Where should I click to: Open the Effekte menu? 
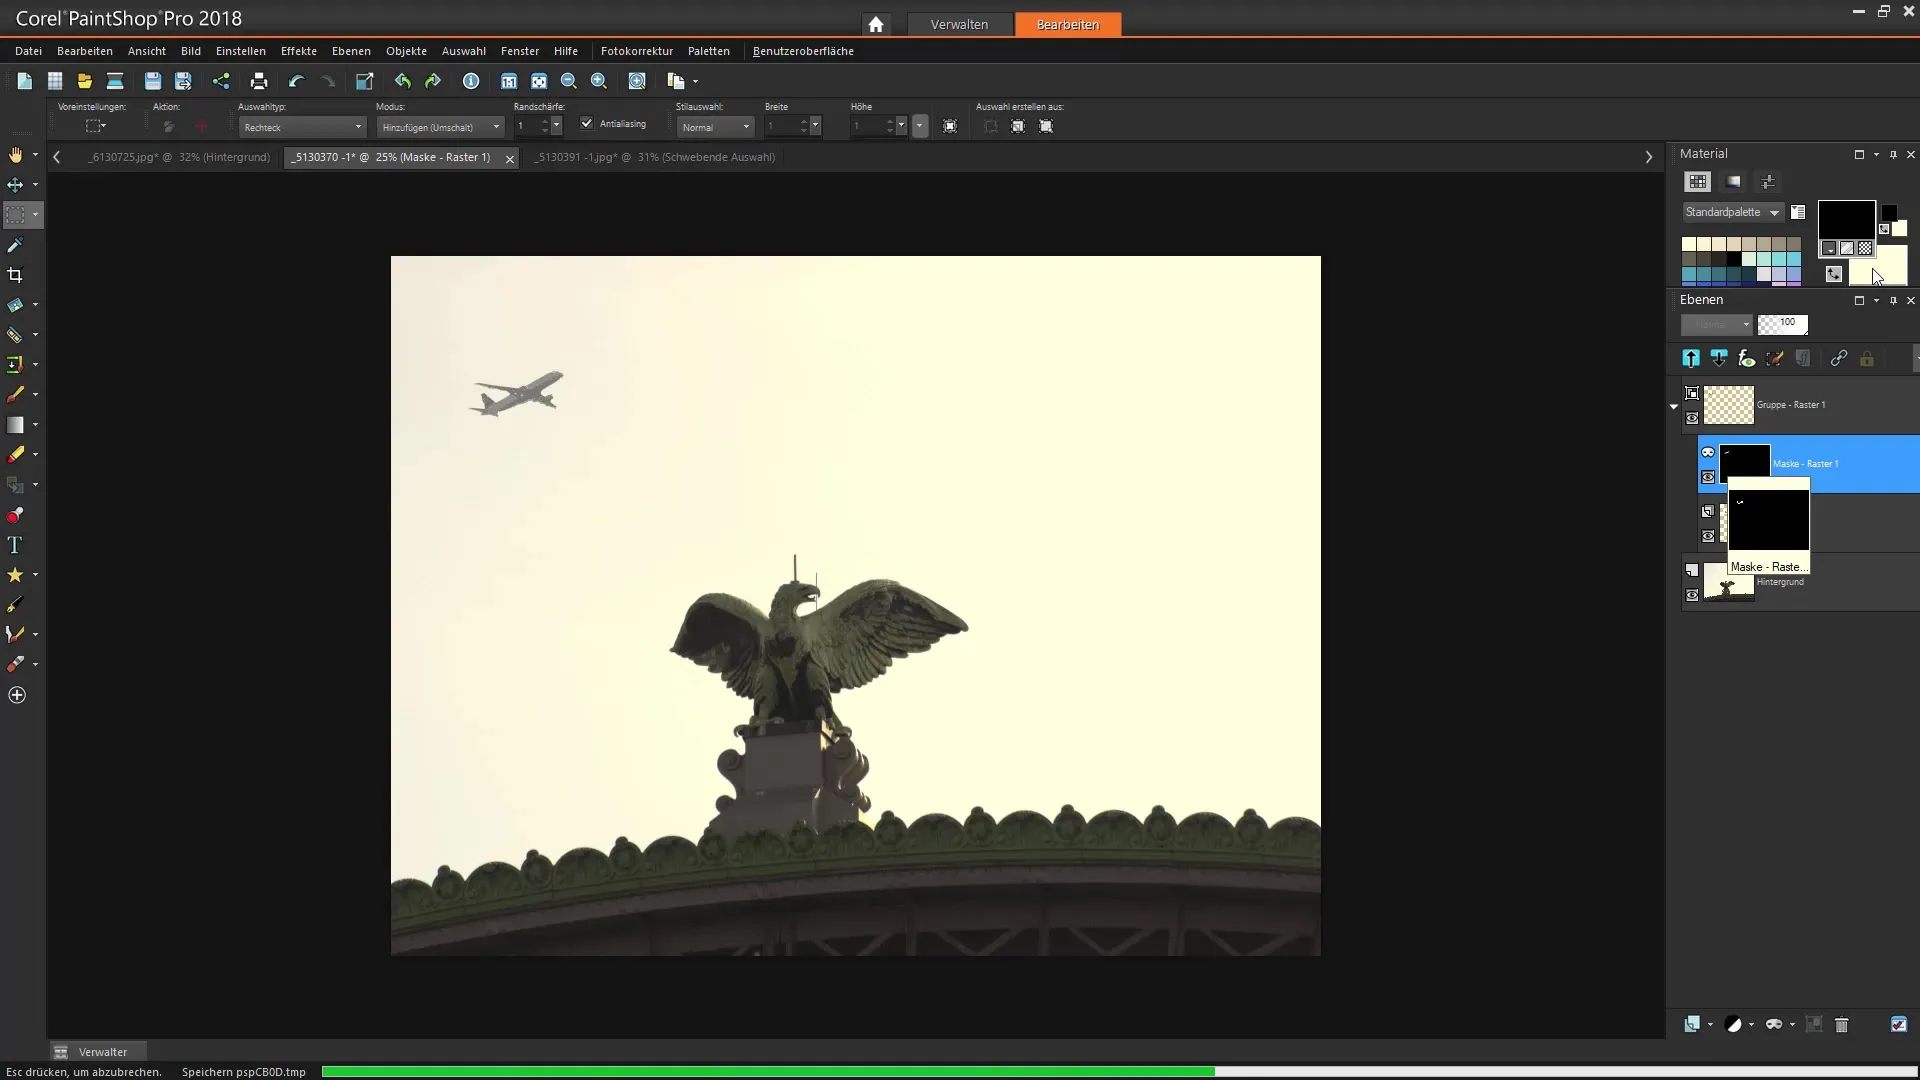click(298, 51)
